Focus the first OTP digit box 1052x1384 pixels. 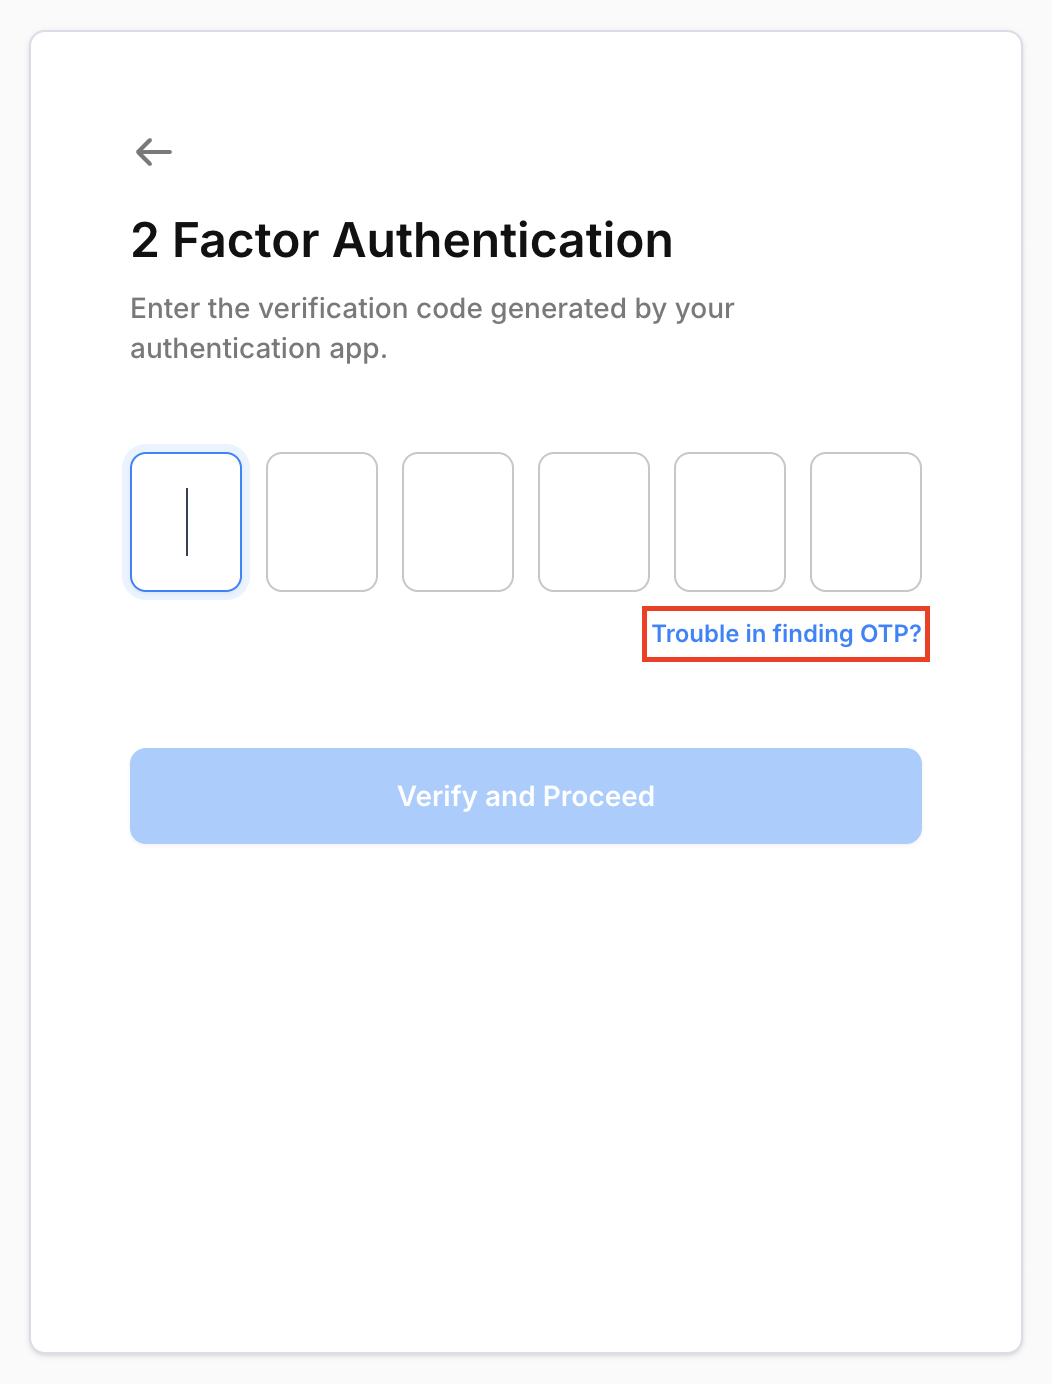(186, 522)
